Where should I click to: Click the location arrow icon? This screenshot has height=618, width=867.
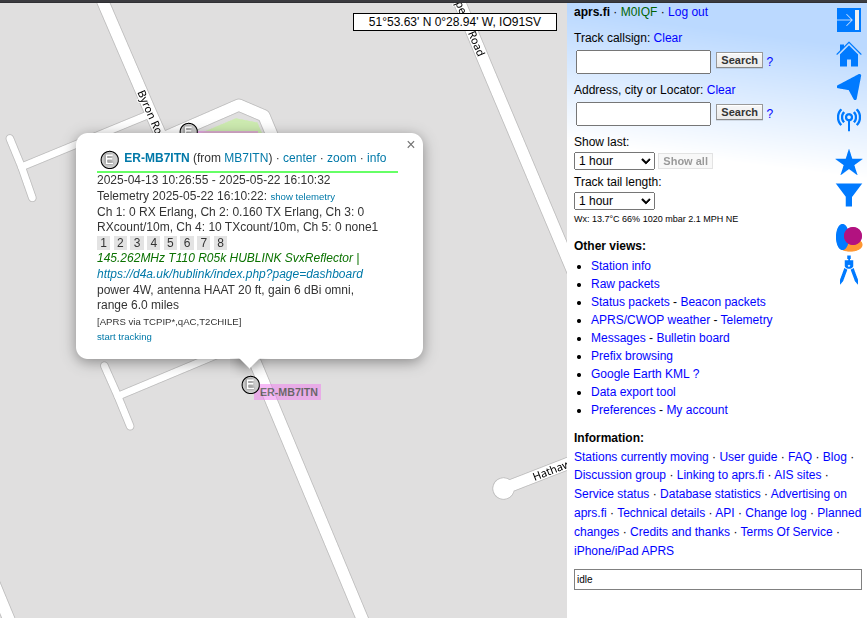(848, 87)
